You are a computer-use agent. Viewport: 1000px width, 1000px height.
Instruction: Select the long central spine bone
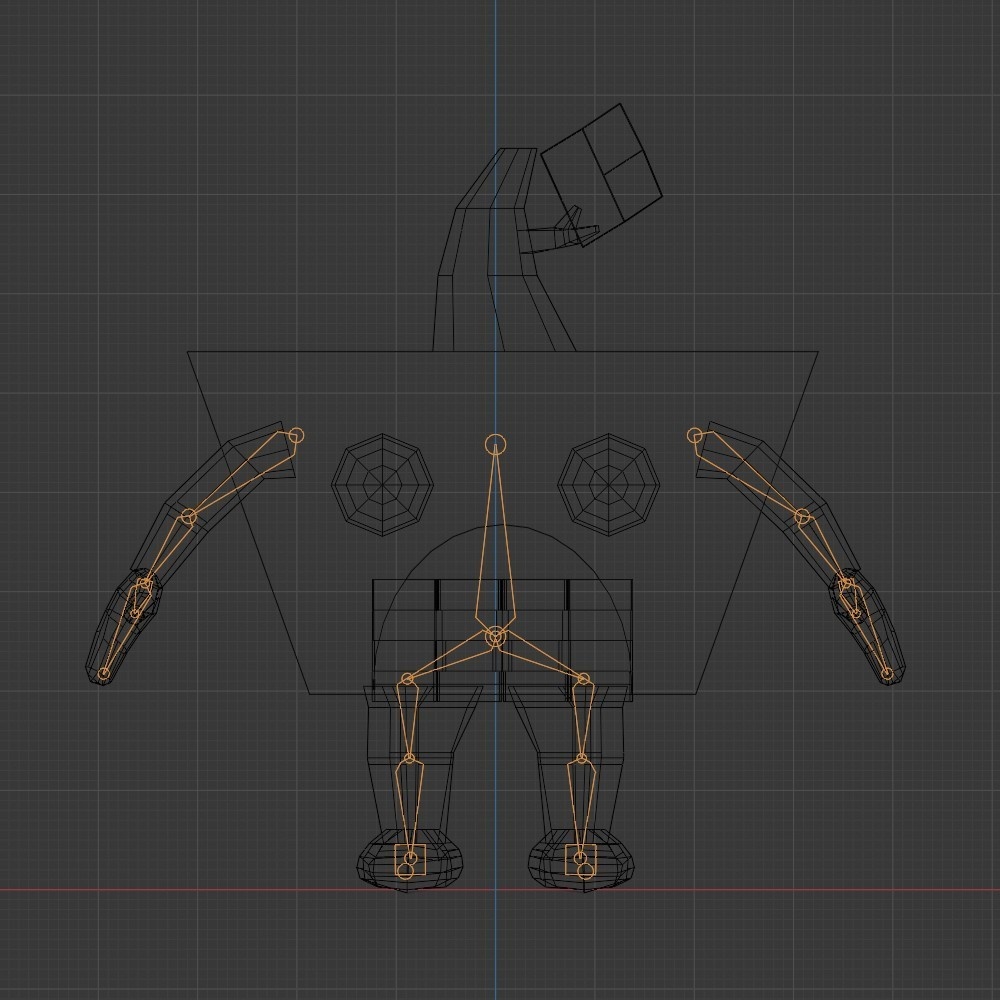(x=496, y=542)
